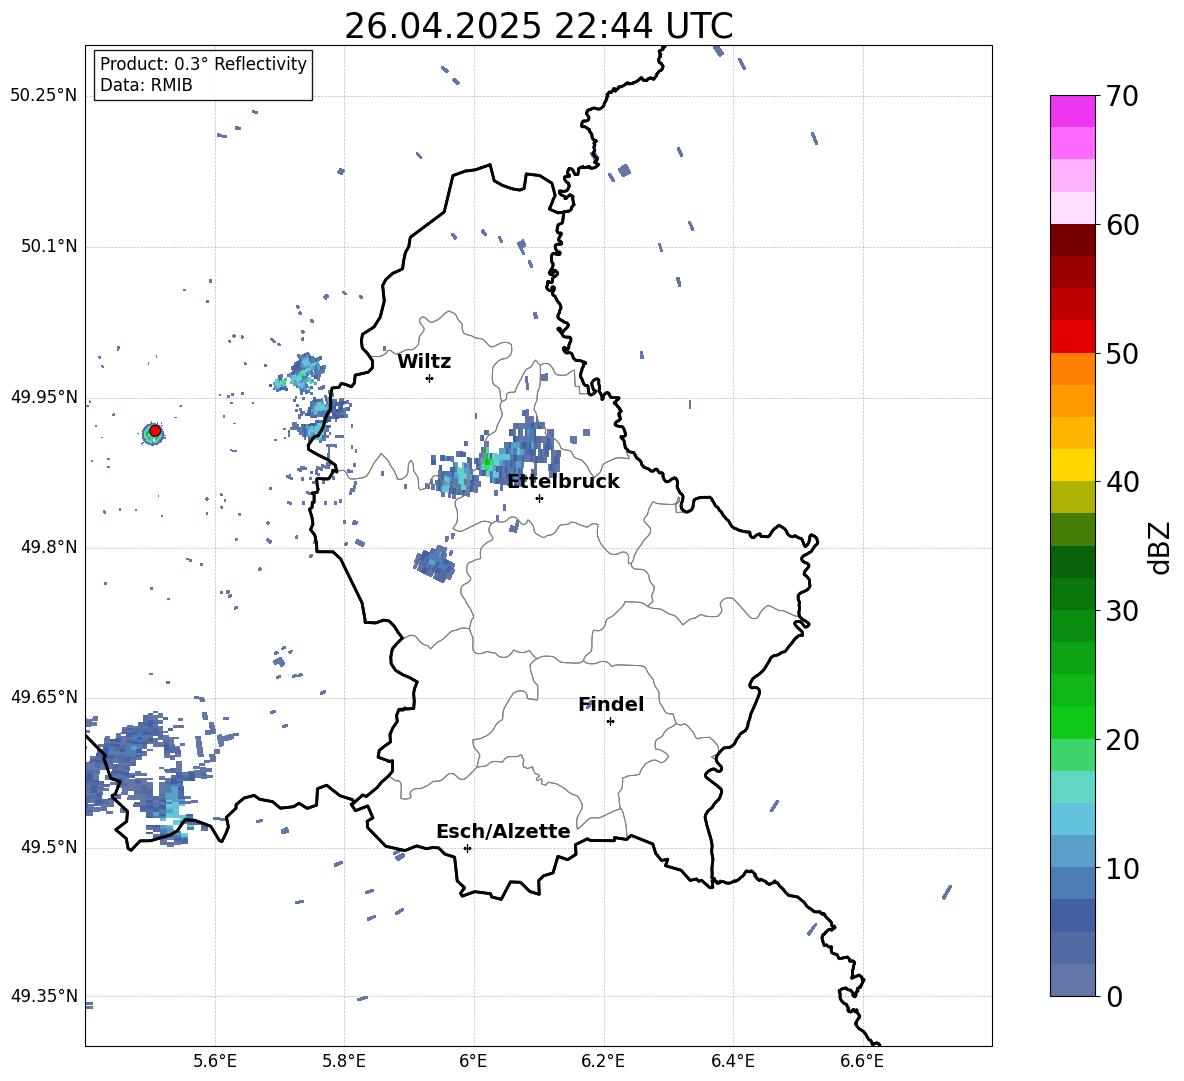Click the cross marker below Ettelbruck
The height and width of the screenshot is (1081, 1184).
pos(539,498)
